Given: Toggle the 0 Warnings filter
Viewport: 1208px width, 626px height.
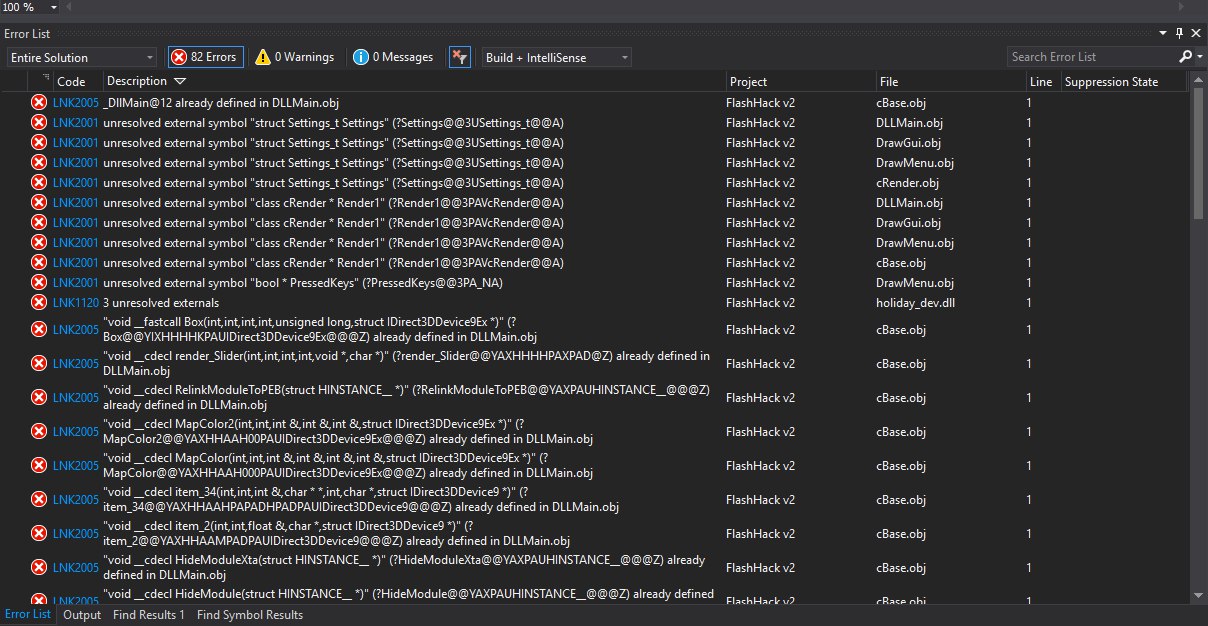Looking at the screenshot, I should [x=294, y=57].
